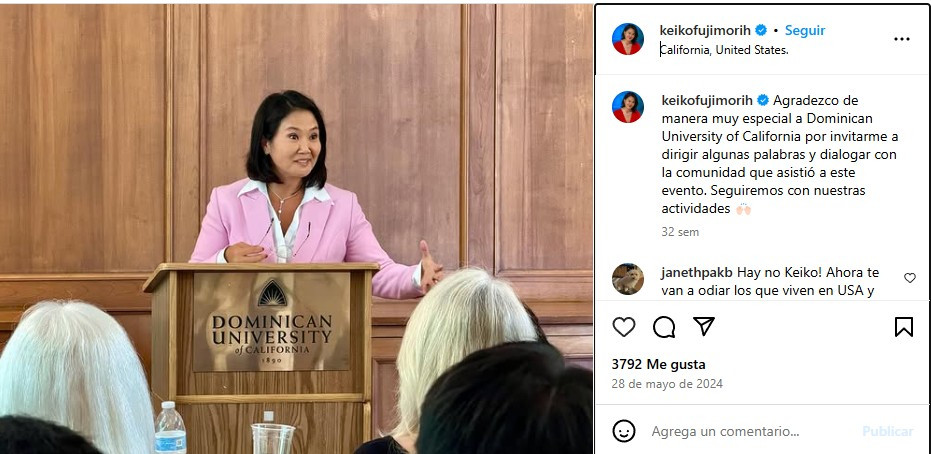Click the Seguir follow button
Image resolution: width=931 pixels, height=454 pixels.
805,30
